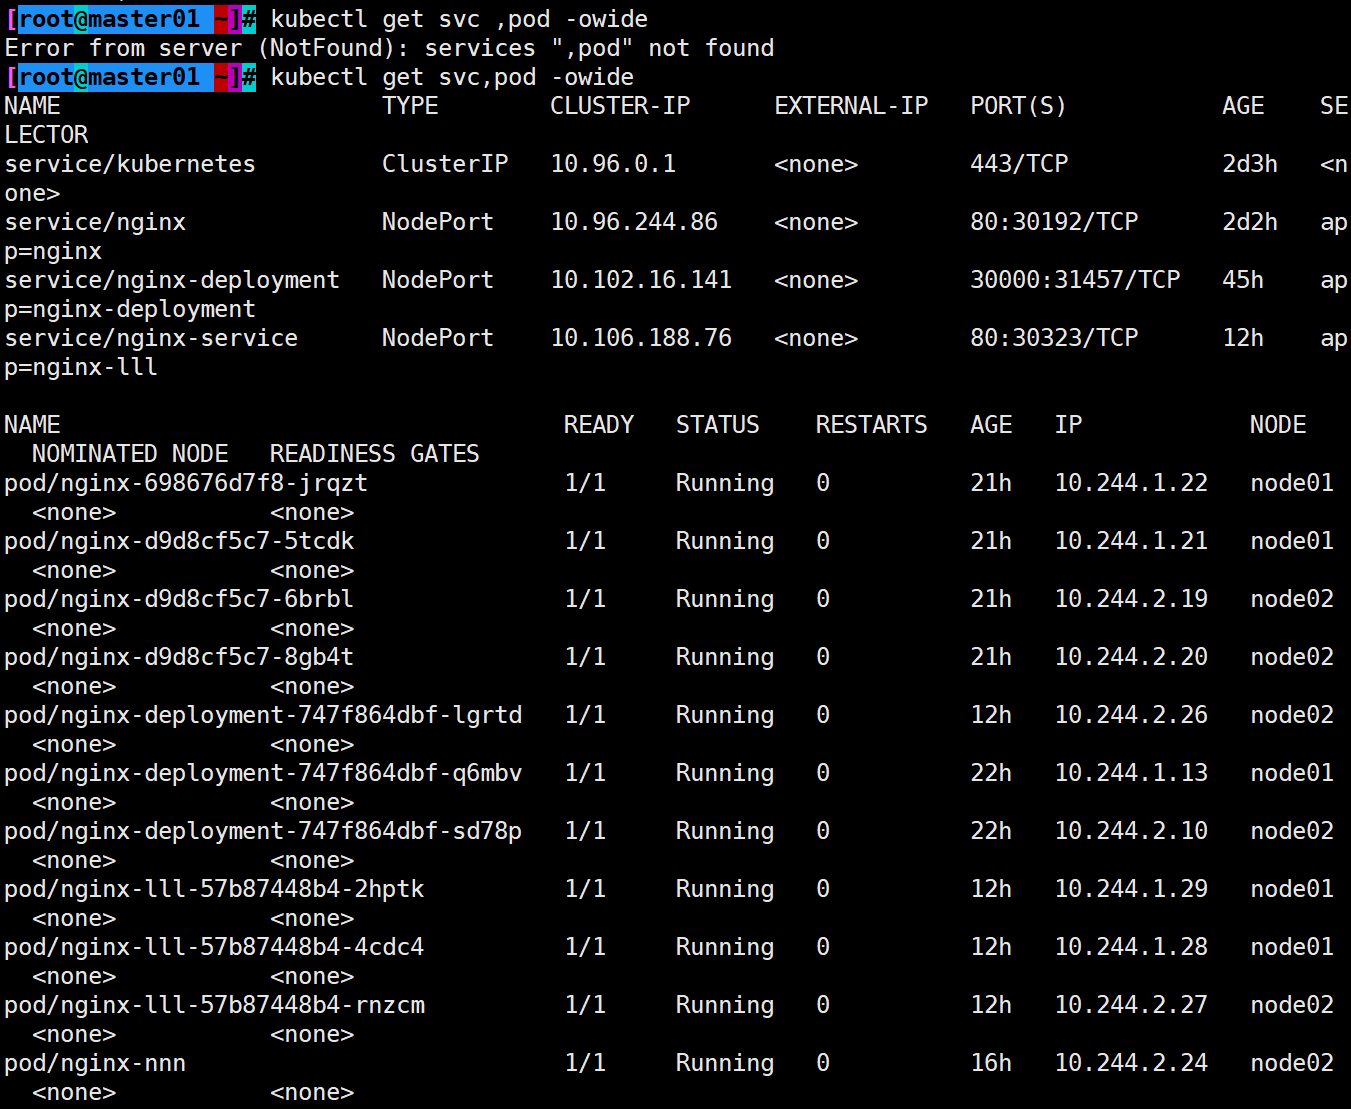This screenshot has height=1109, width=1351.
Task: Click the NODE column header
Action: point(1277,425)
